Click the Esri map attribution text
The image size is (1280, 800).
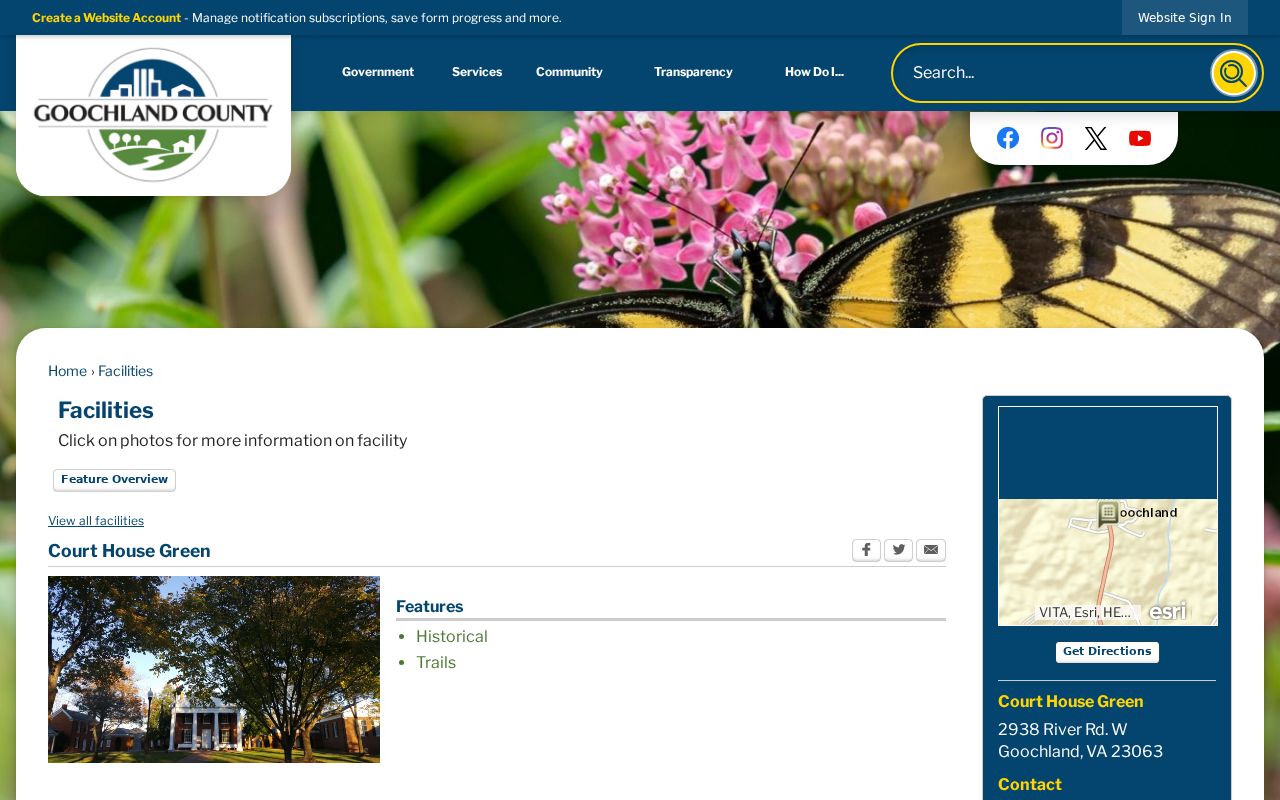[x=1085, y=613]
